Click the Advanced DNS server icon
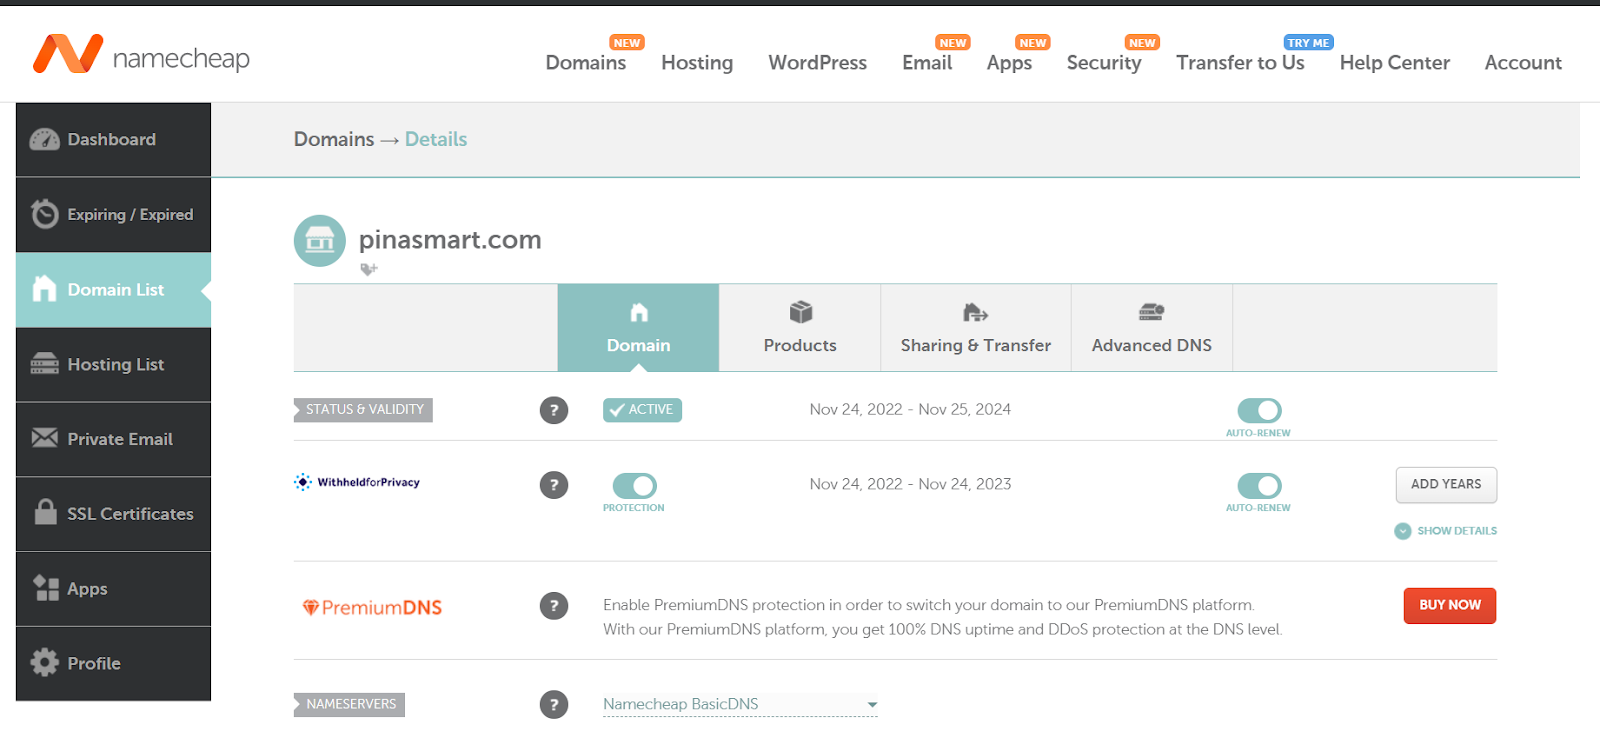1600x738 pixels. pos(1151,312)
